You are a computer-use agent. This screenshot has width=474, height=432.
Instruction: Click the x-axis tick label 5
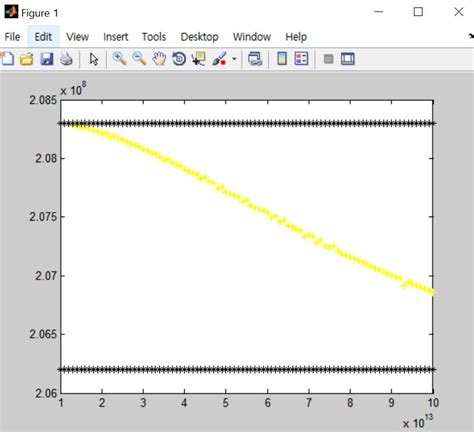point(226,403)
